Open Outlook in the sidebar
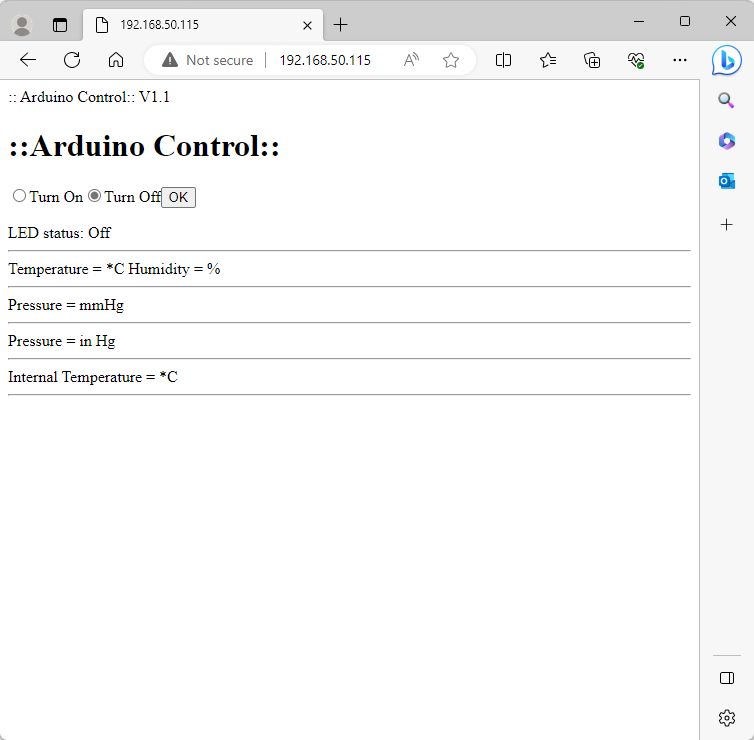This screenshot has width=754, height=740. point(727,181)
